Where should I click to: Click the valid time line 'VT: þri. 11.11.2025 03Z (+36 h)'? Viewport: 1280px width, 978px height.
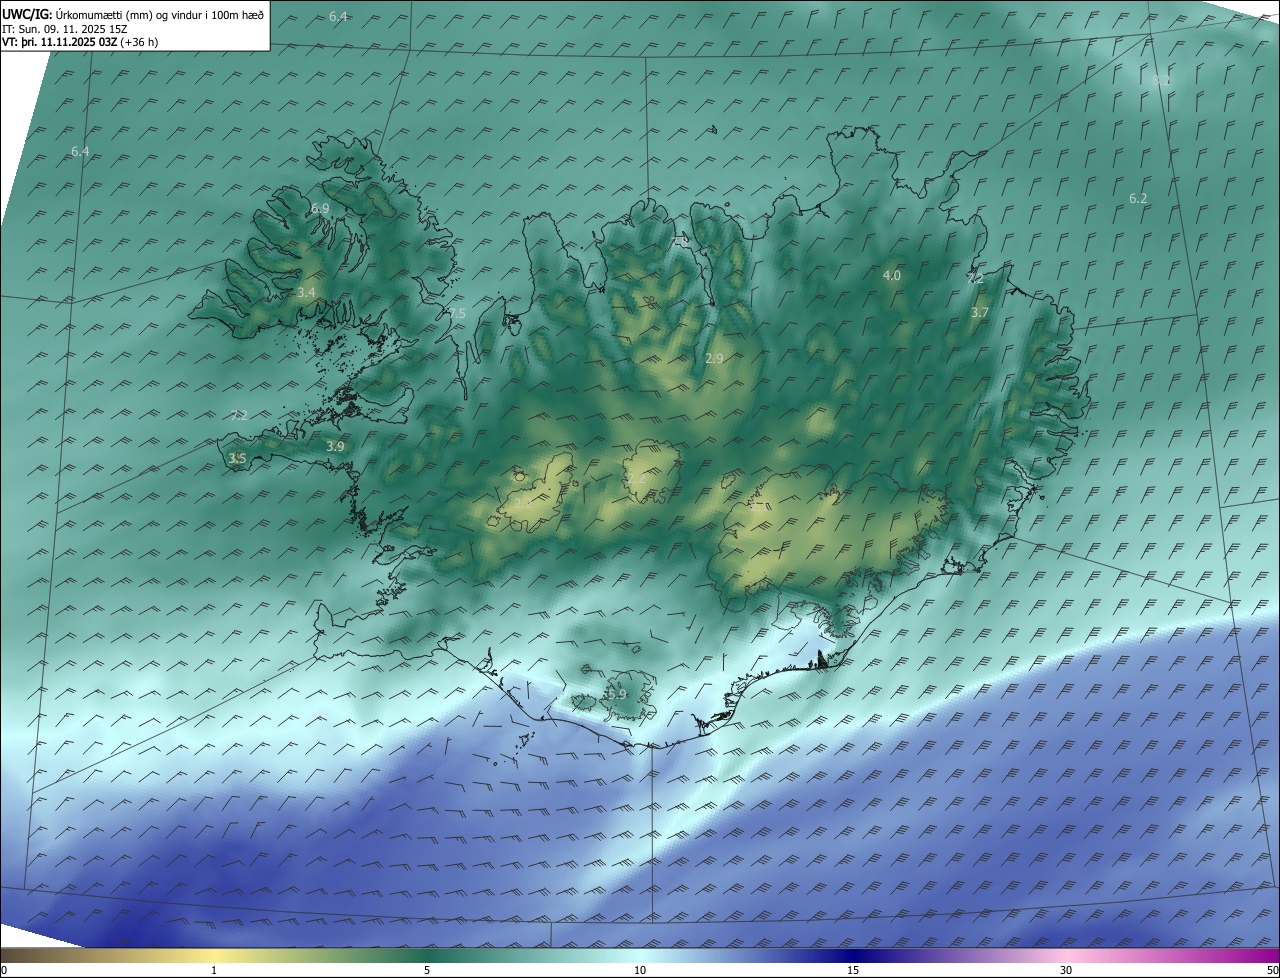(x=80, y=42)
